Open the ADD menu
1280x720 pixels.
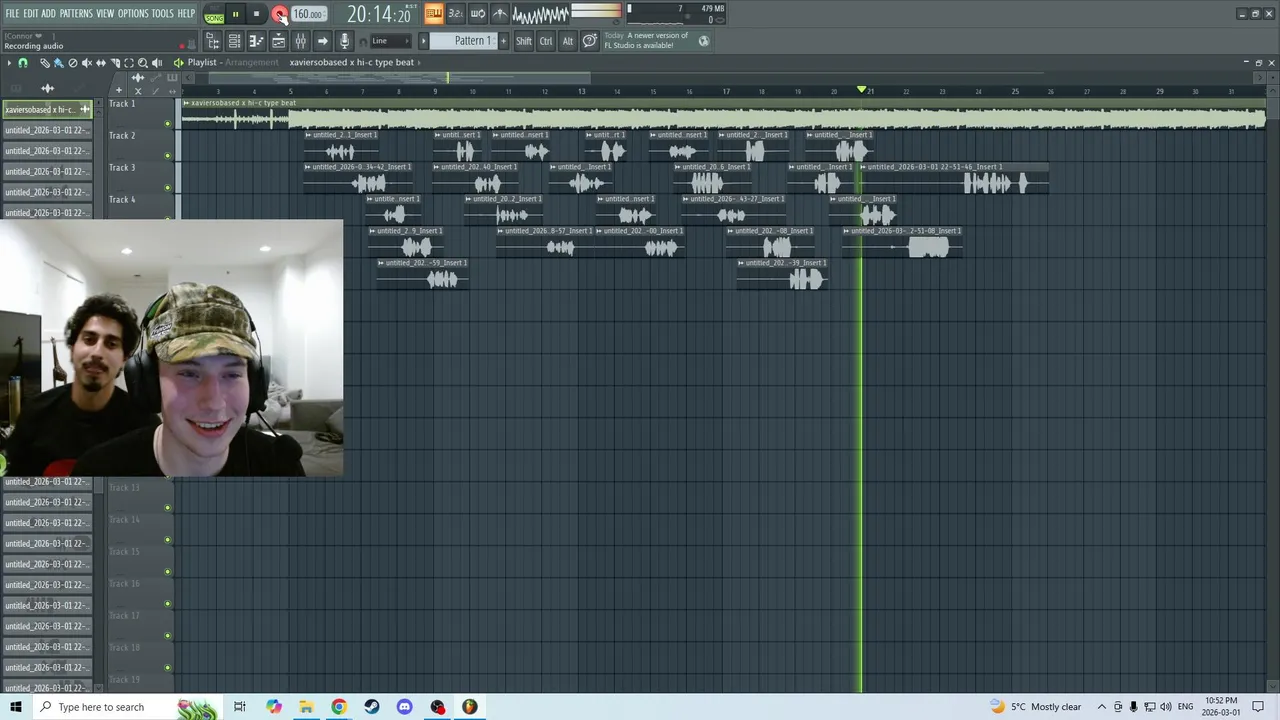pyautogui.click(x=48, y=13)
